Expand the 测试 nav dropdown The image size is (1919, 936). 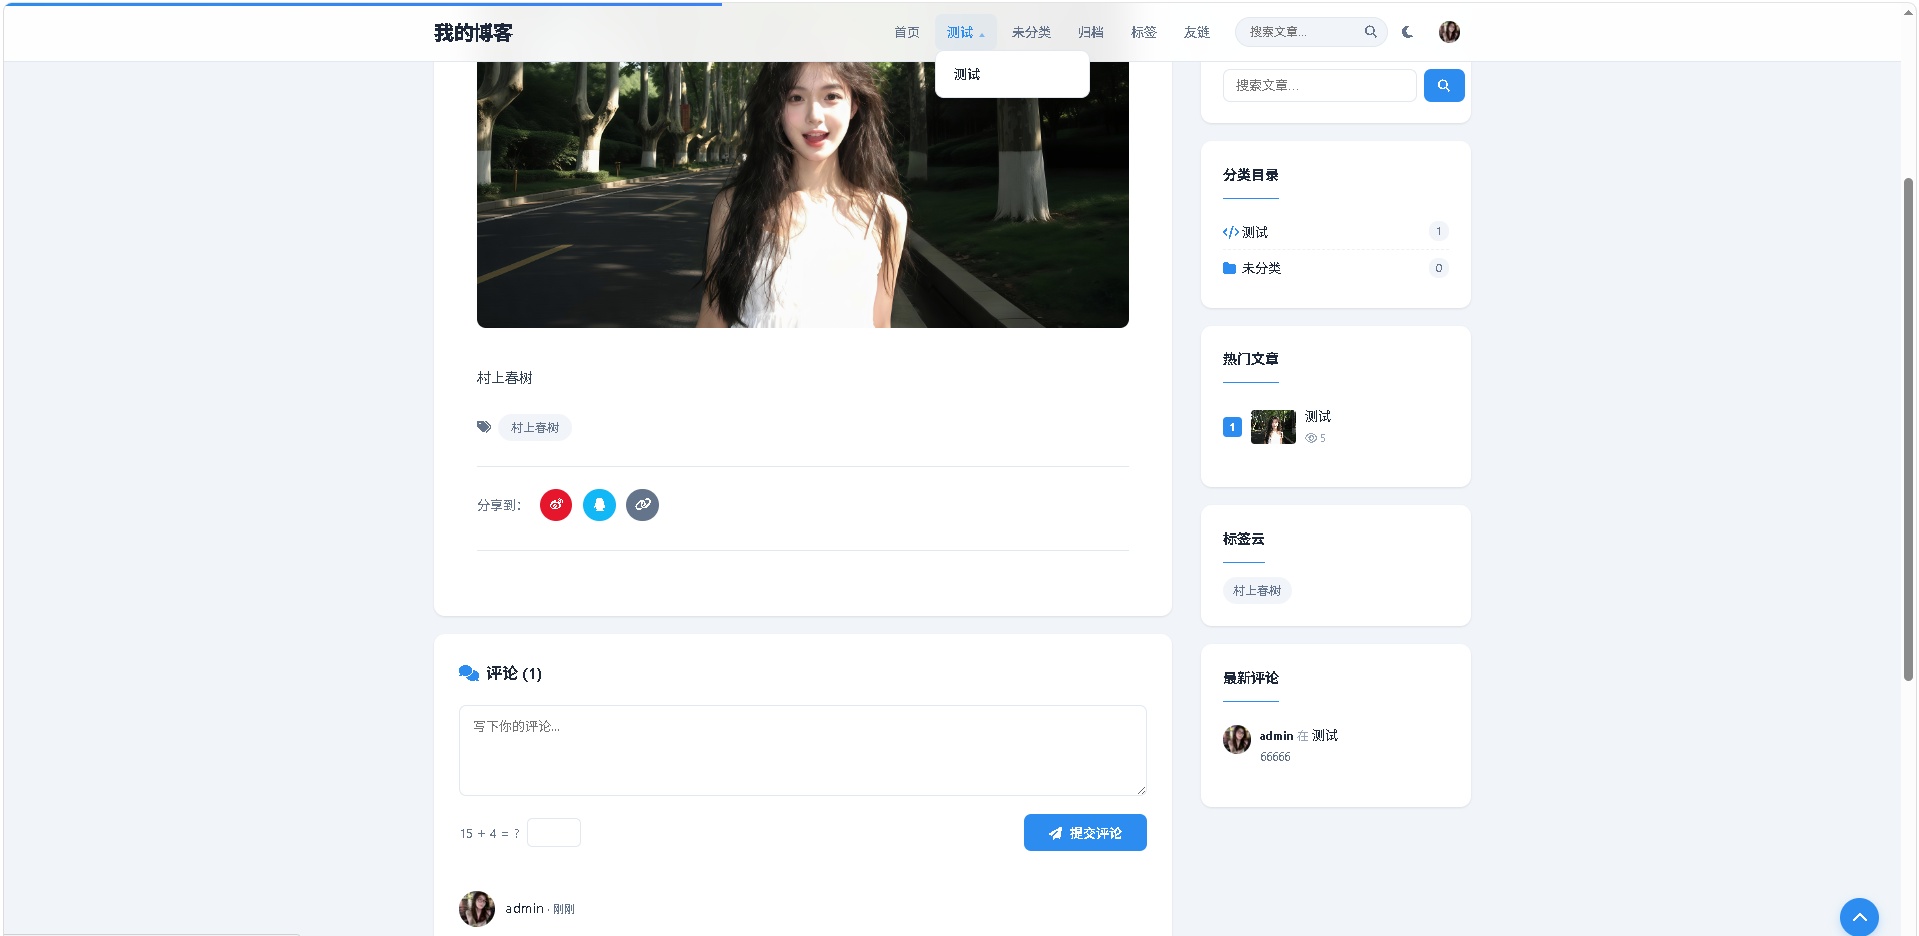[965, 32]
